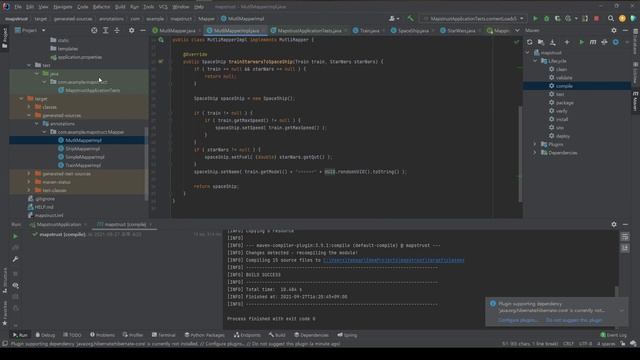
Task: Click wrench icon in Run panel sidebar
Action: click(x=15, y=259)
